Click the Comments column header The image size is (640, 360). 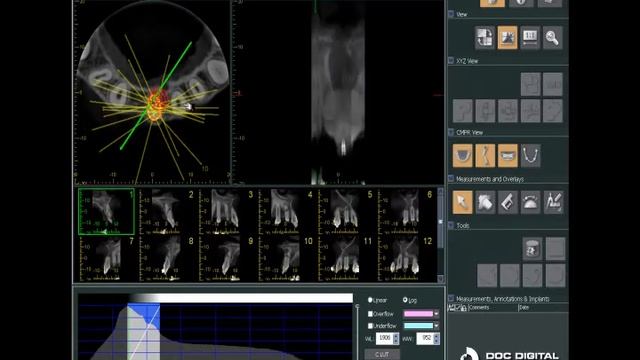tap(479, 308)
